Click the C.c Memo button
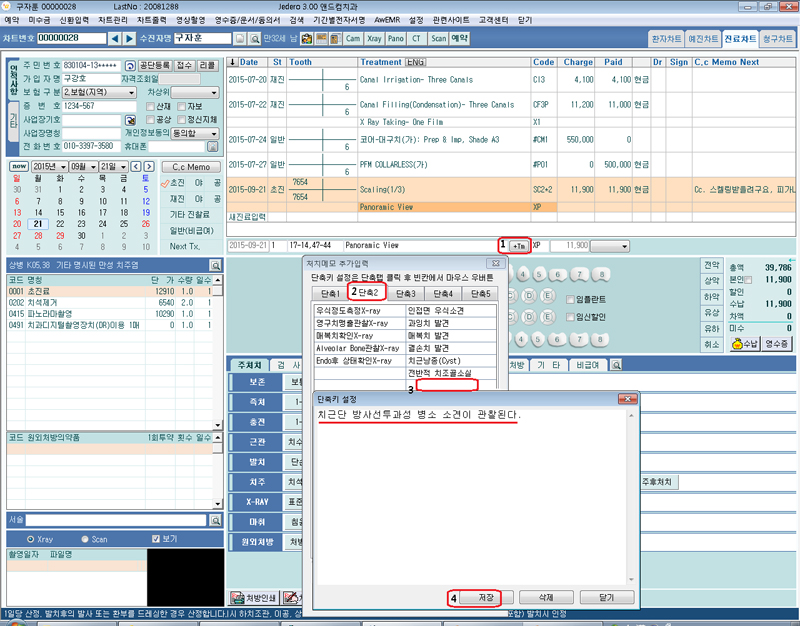 [190, 167]
